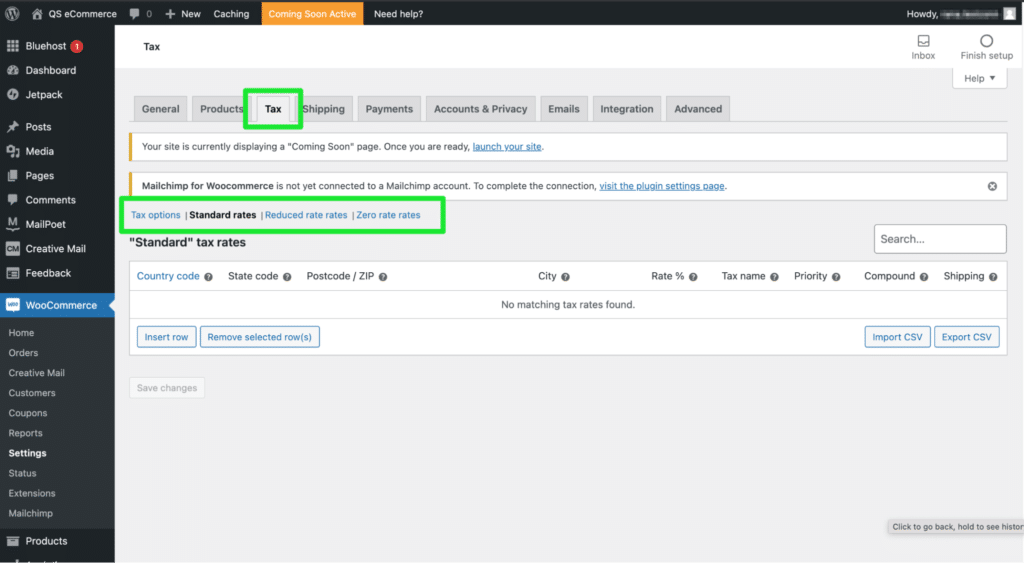The height and width of the screenshot is (563, 1024).
Task: Open WooCommerce Customers submenu item
Action: 32,393
